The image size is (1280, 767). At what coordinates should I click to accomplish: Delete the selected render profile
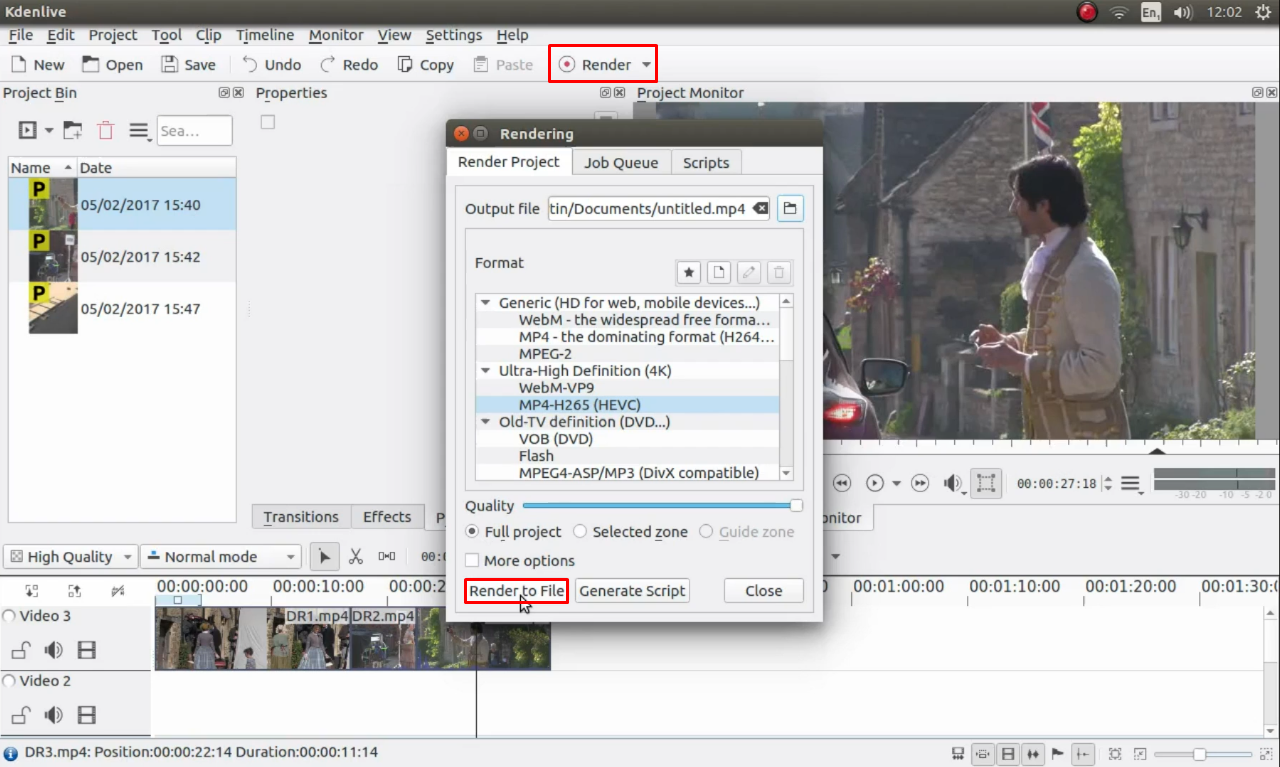pos(778,271)
